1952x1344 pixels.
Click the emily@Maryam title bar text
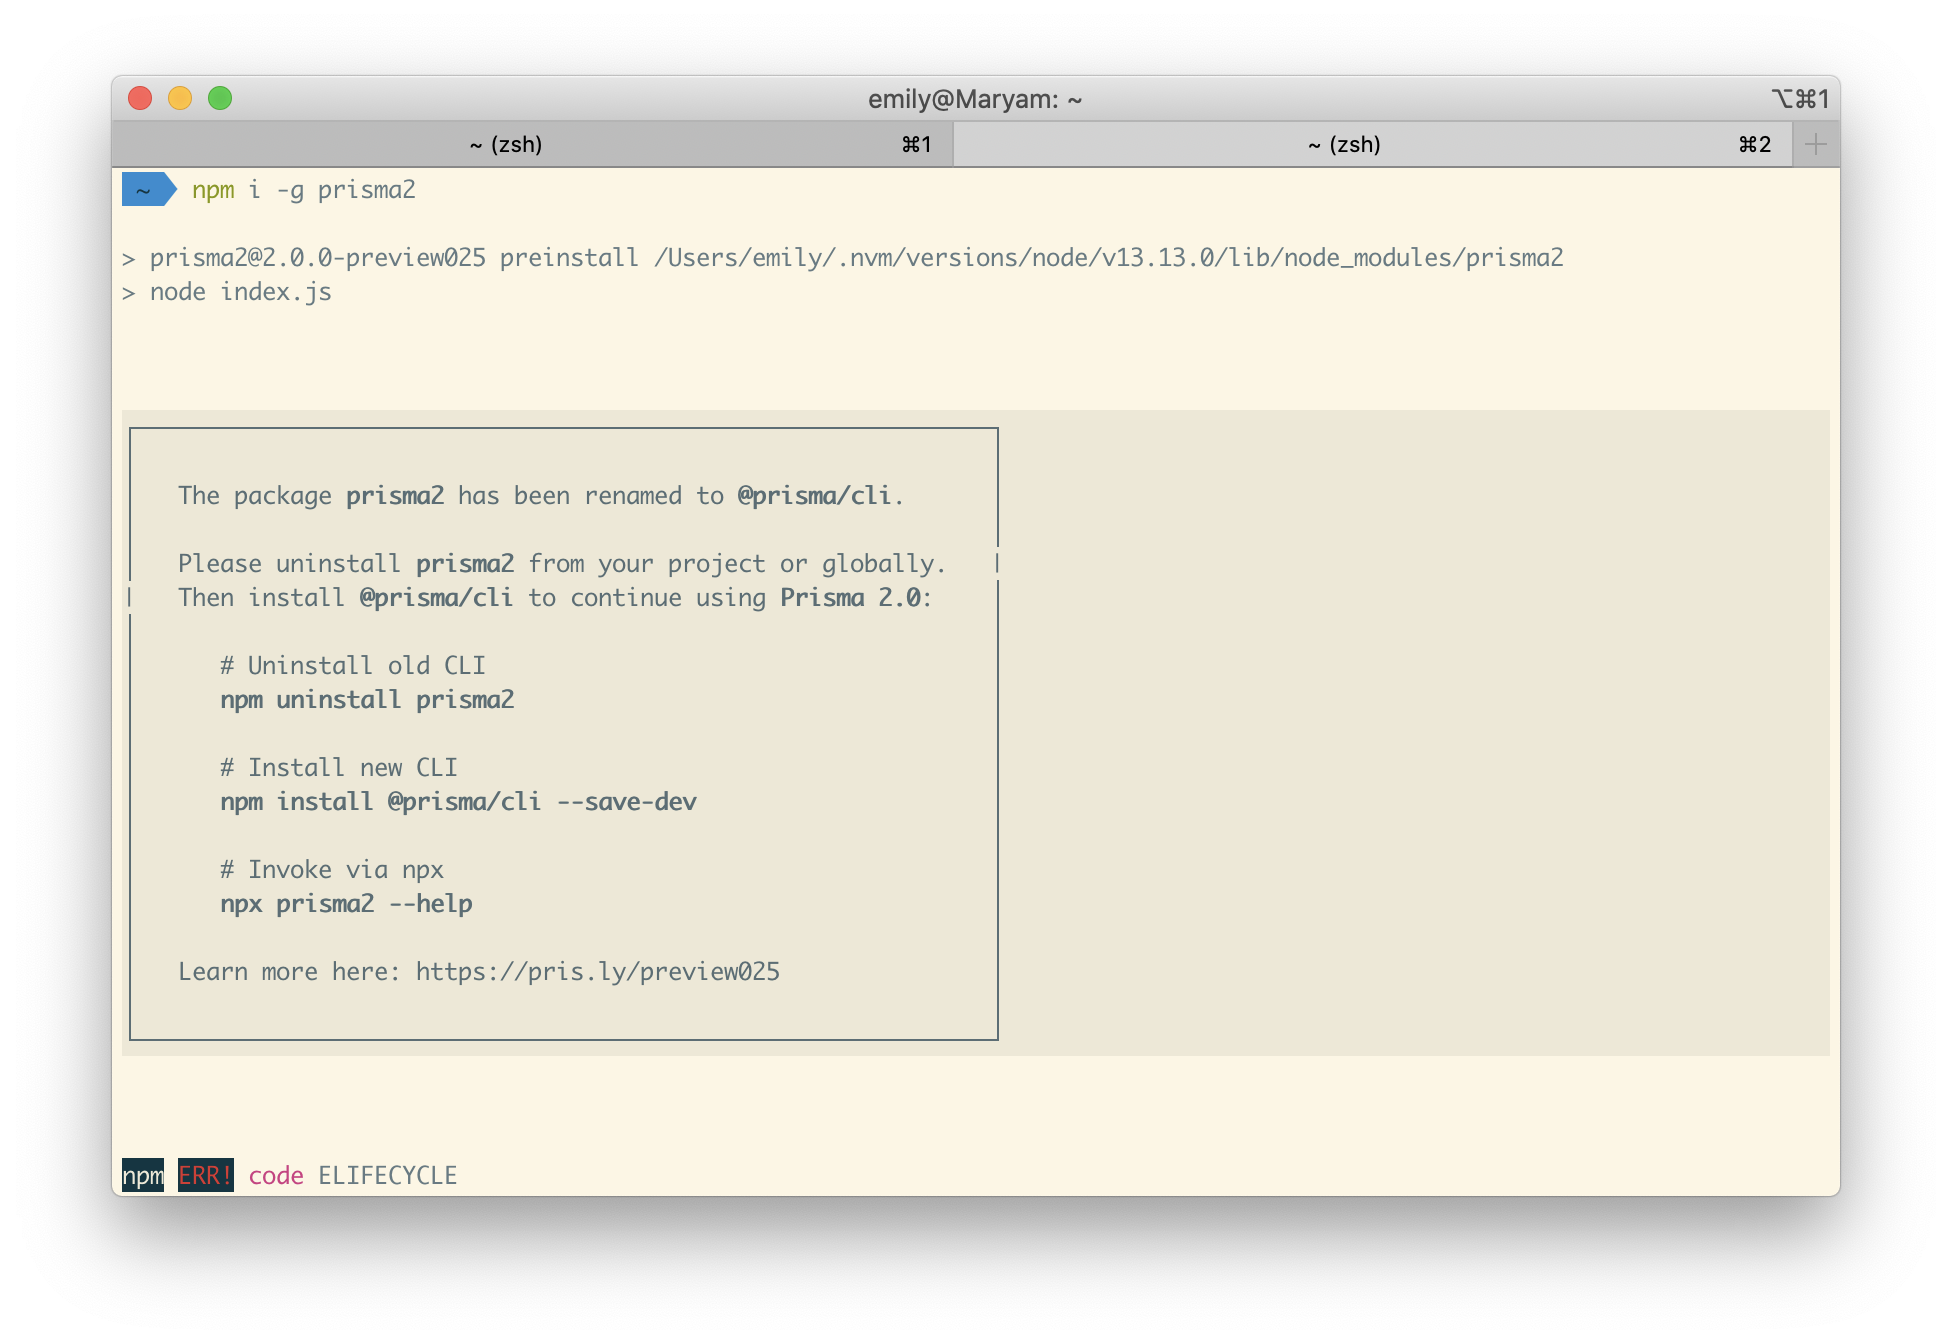click(975, 99)
